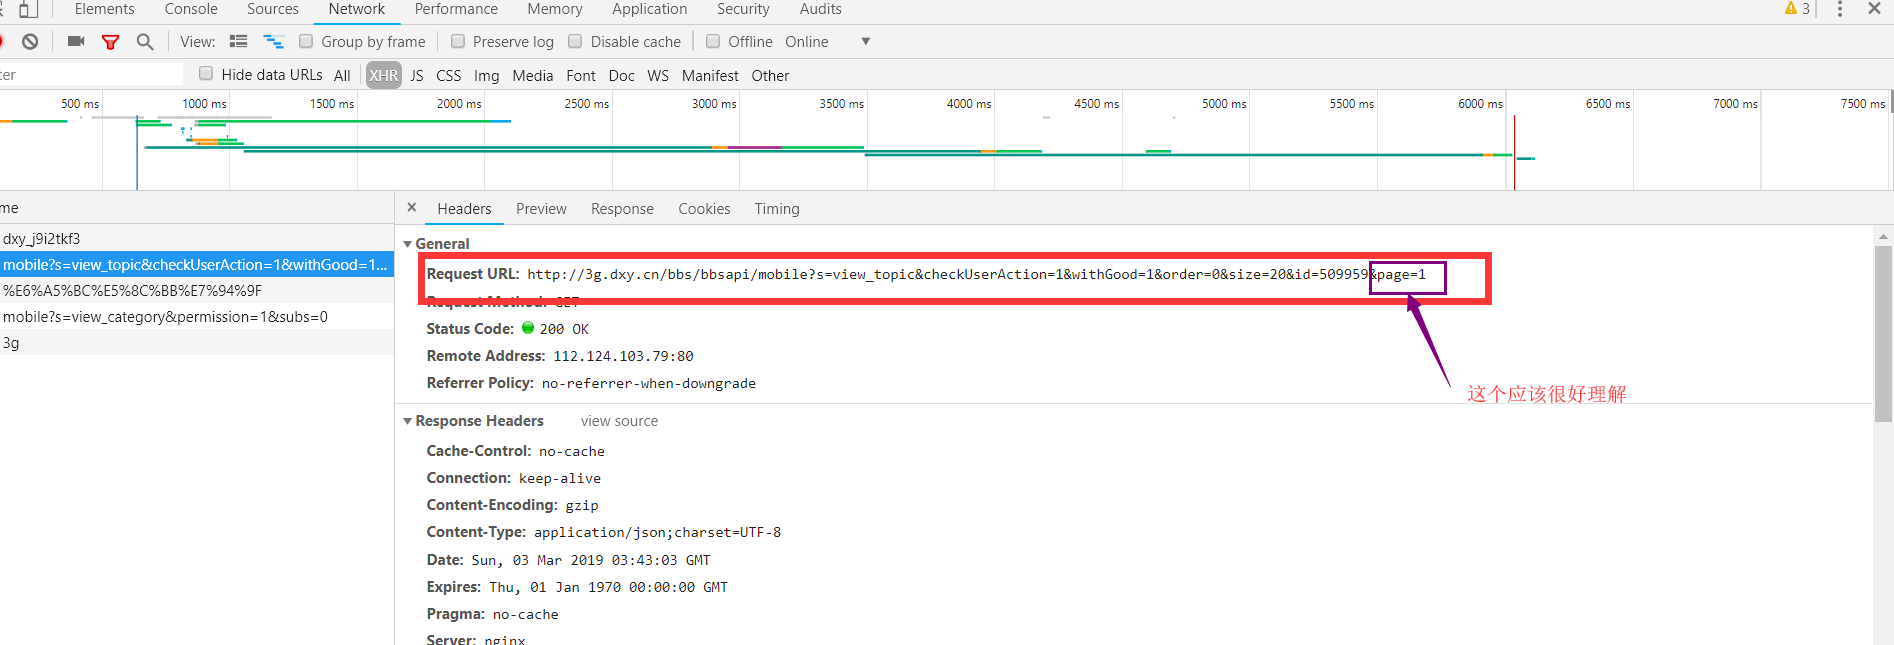Click the Content-Type application/json value
This screenshot has height=645, width=1894.
(657, 533)
